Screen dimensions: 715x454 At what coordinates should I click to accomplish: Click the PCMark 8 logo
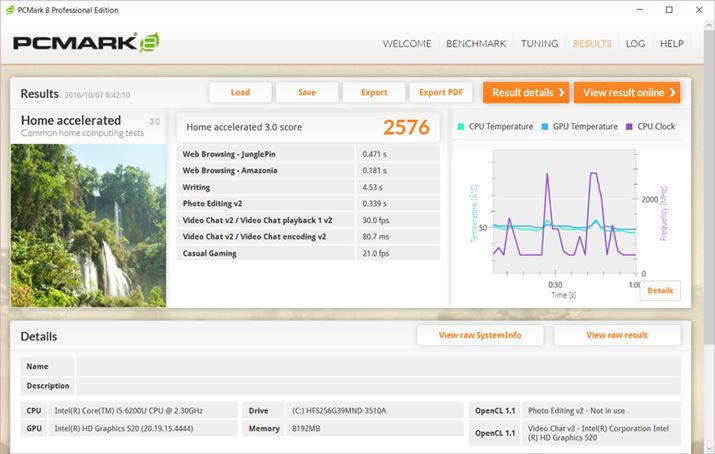(86, 43)
